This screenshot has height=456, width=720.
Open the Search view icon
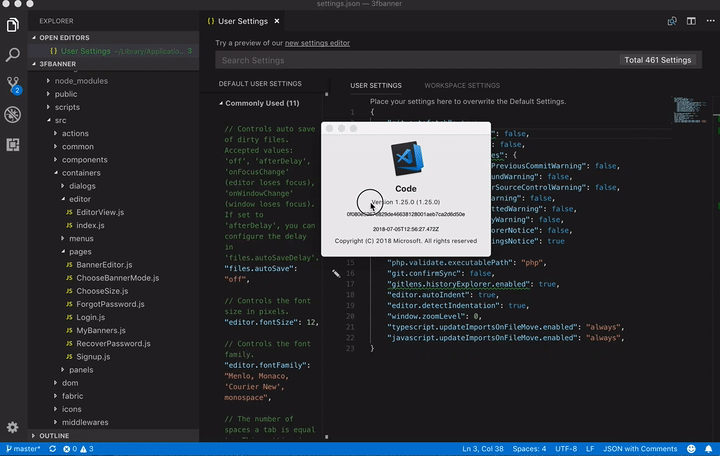[x=13, y=55]
